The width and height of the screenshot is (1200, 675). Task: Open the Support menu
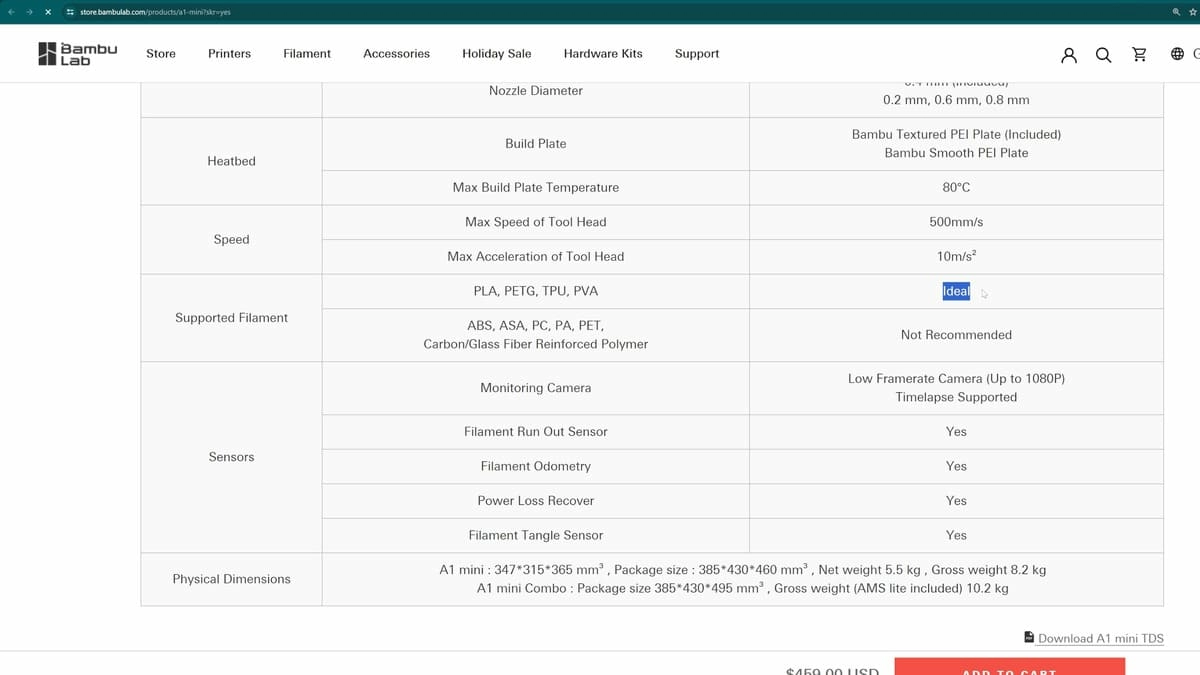[697, 54]
